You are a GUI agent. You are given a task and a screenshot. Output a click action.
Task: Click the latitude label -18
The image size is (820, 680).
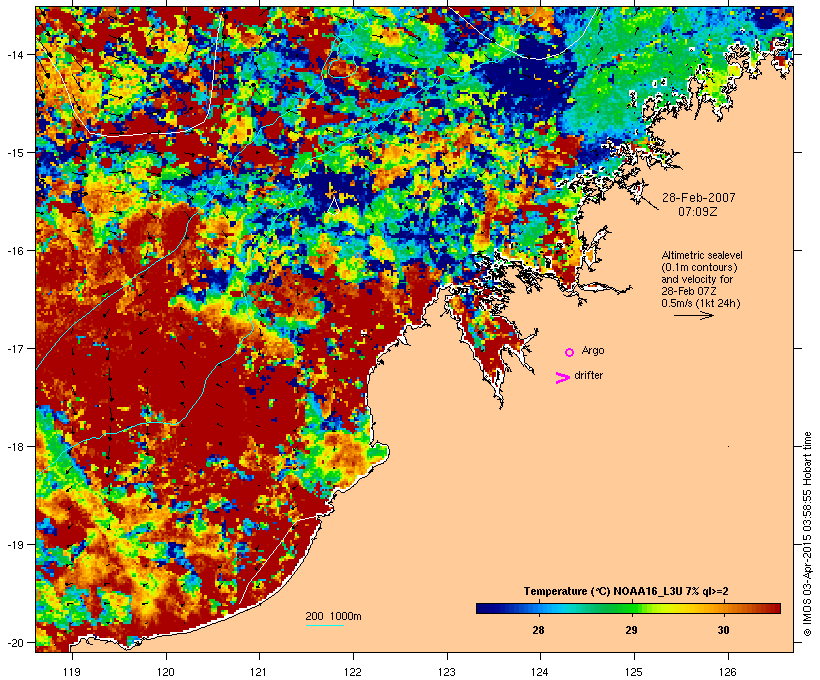coord(14,446)
